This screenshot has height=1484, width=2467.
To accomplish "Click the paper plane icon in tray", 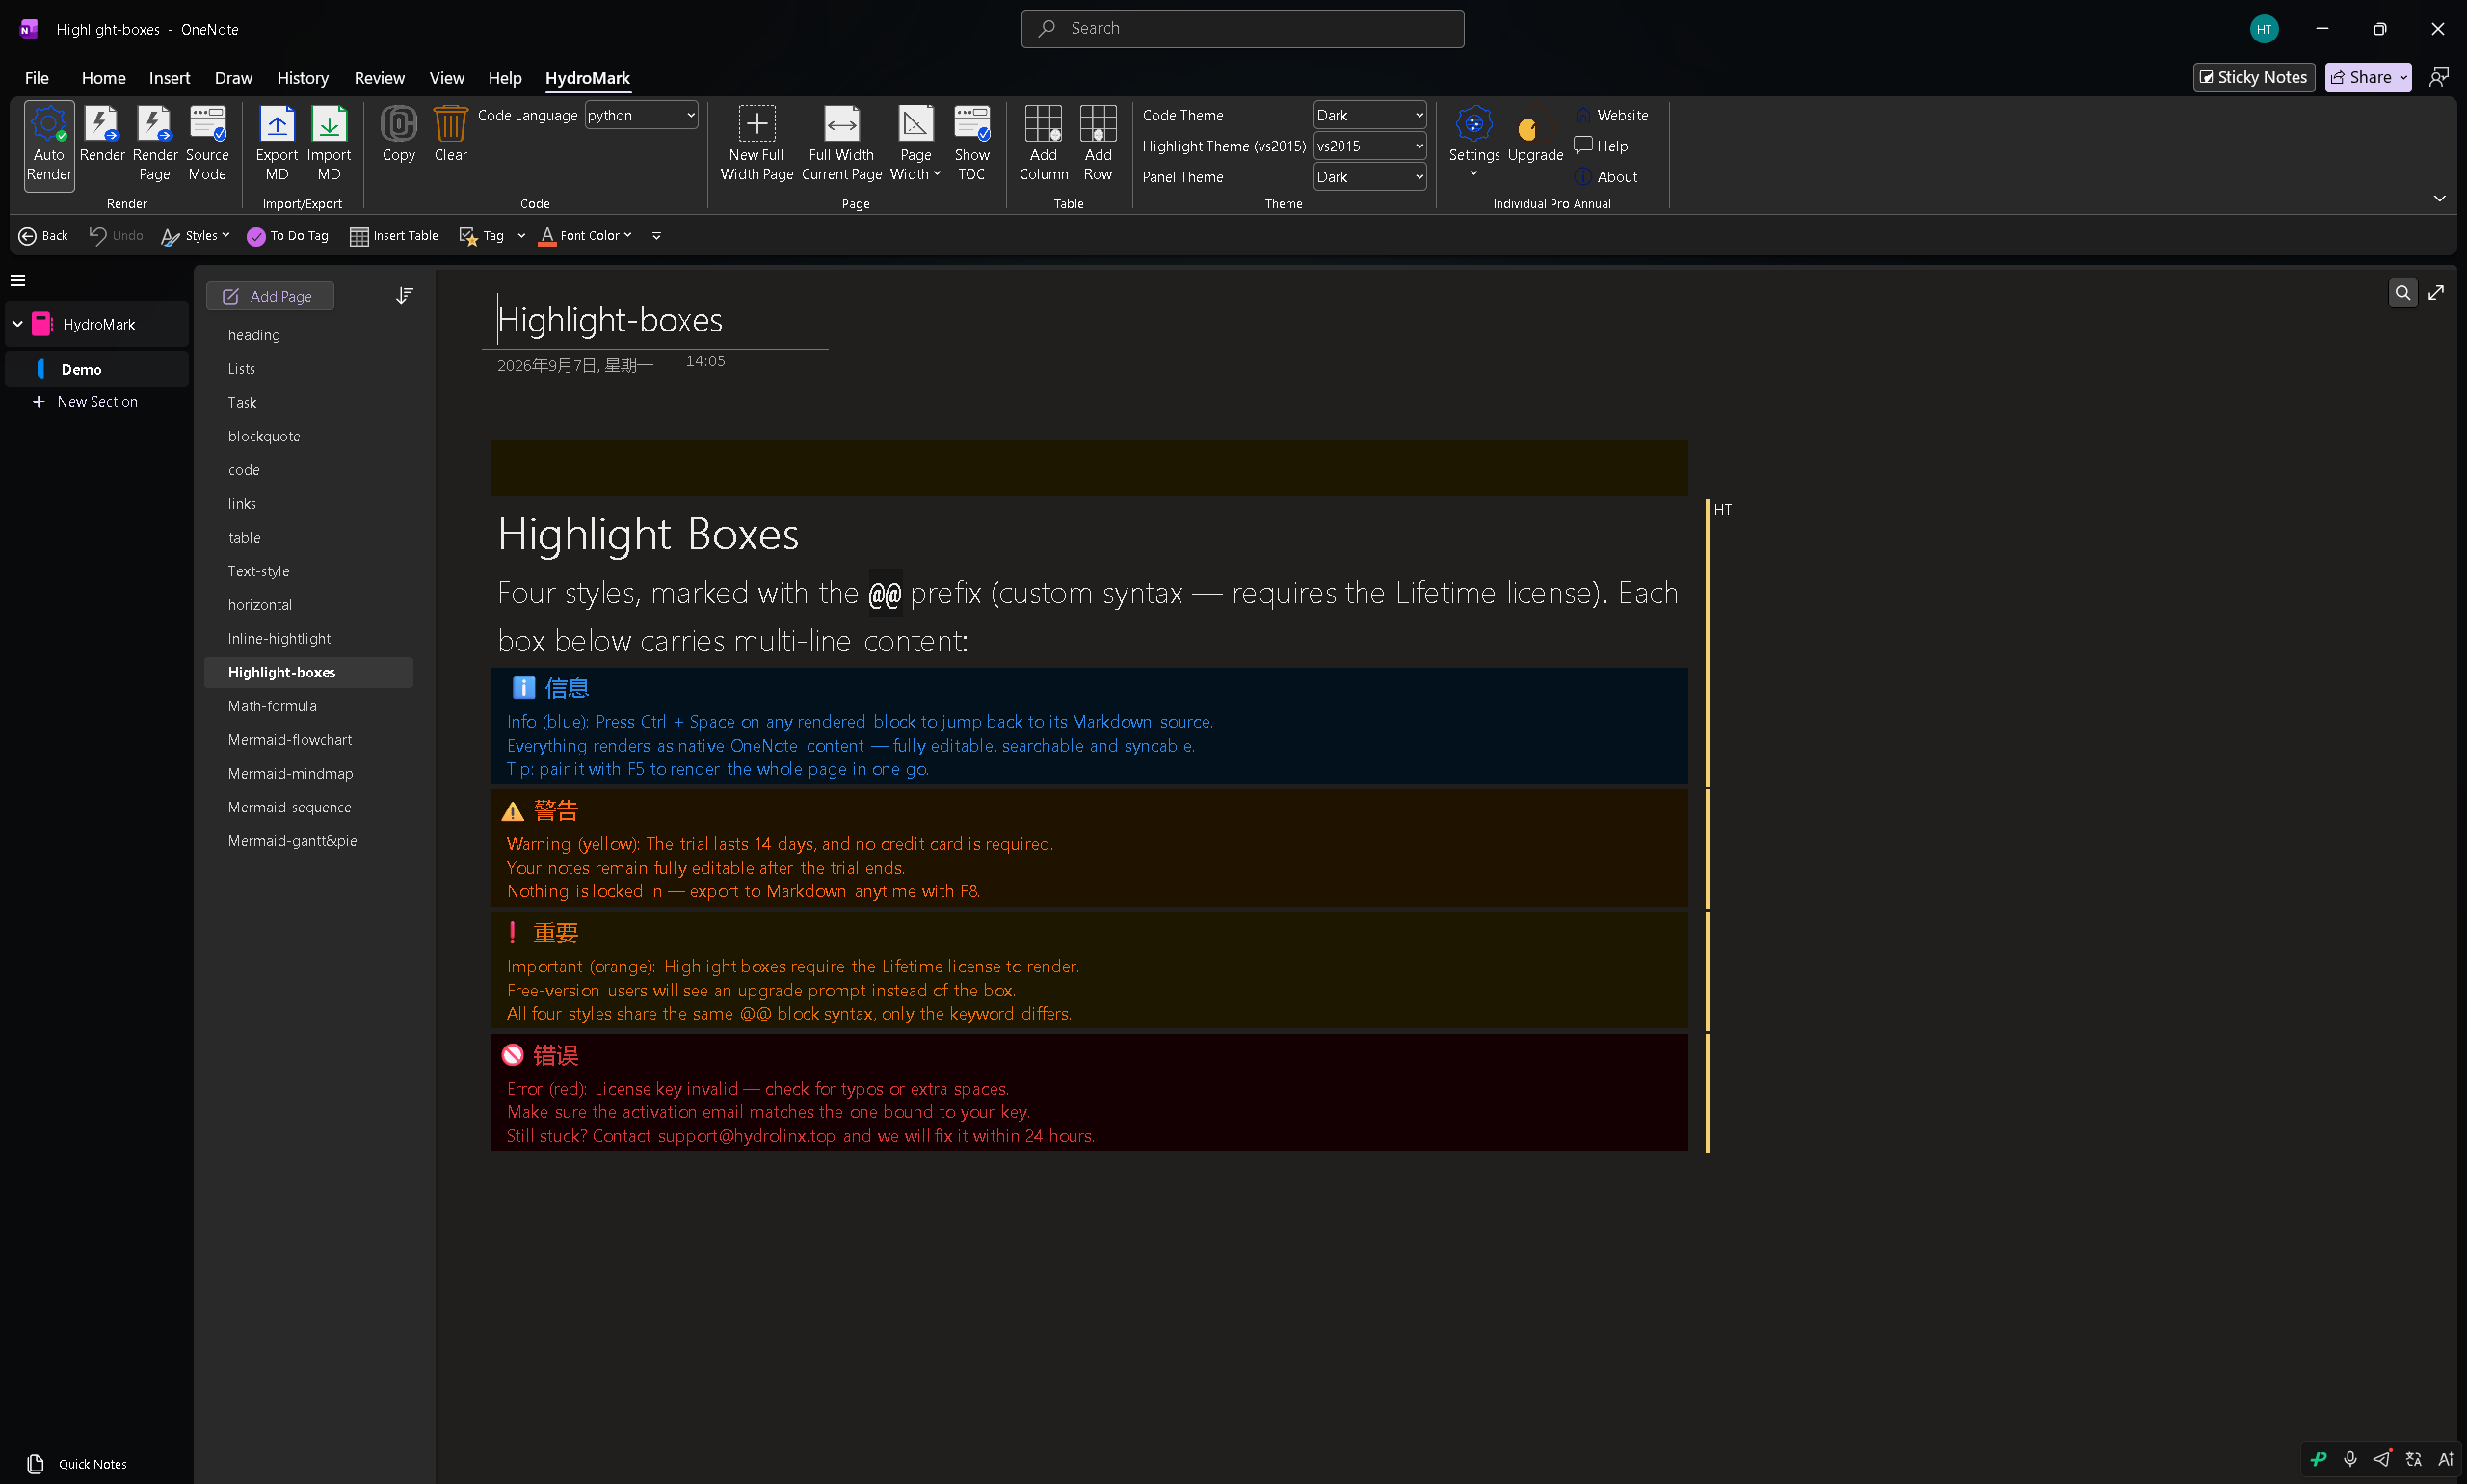I will pos(2382,1459).
